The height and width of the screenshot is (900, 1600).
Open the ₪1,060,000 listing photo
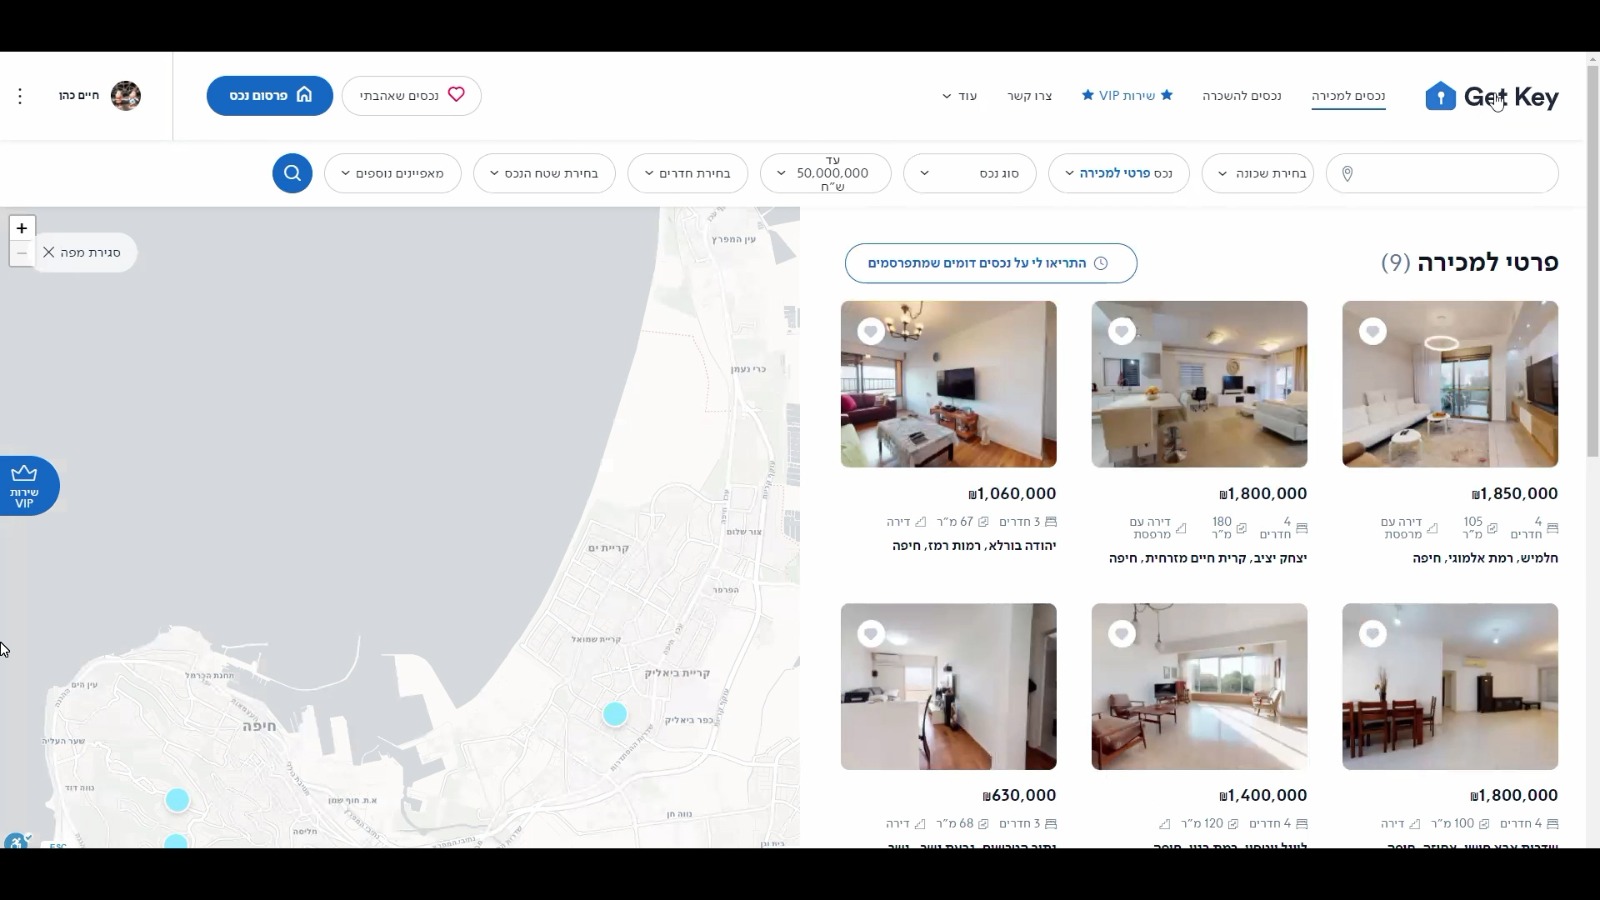[948, 384]
